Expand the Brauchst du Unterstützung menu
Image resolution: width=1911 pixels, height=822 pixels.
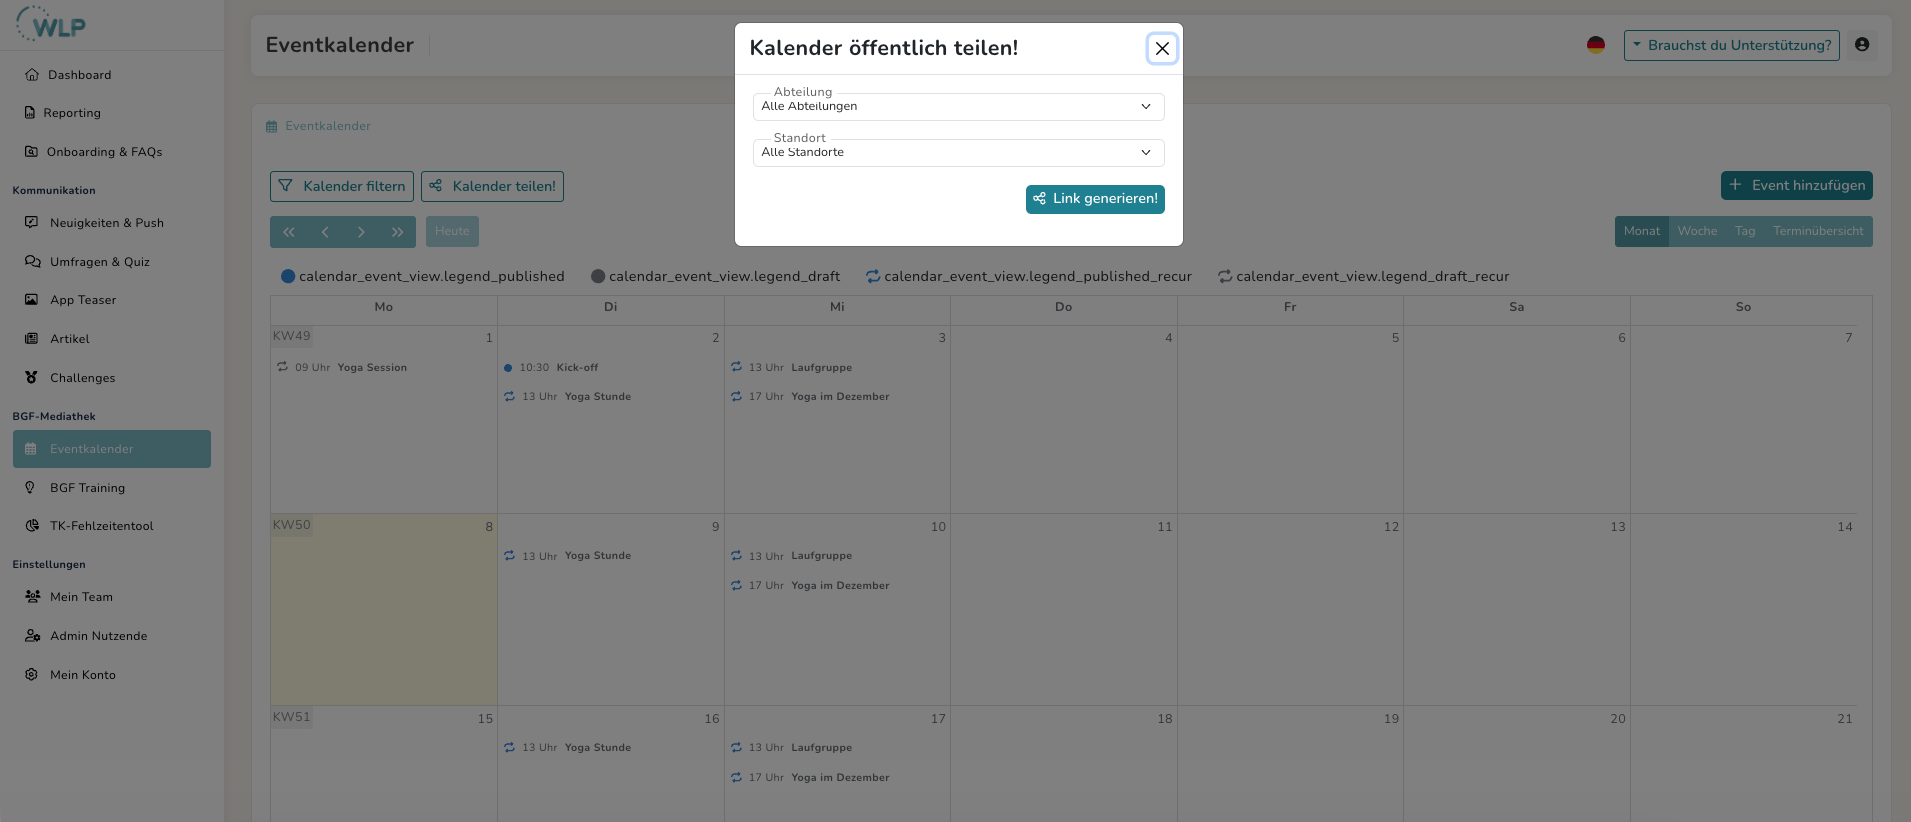pyautogui.click(x=1732, y=45)
